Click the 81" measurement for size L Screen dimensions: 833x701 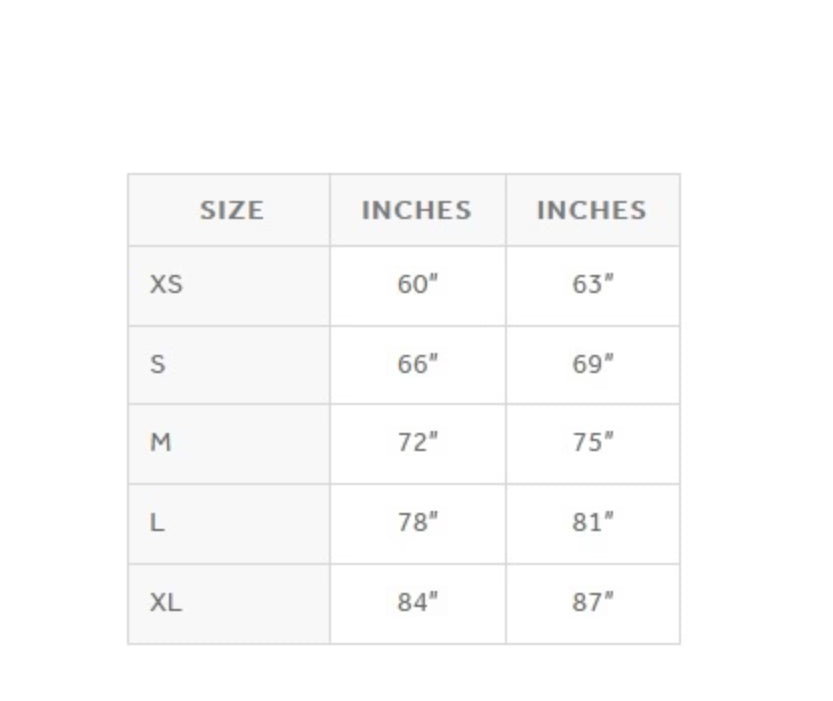[x=593, y=522]
